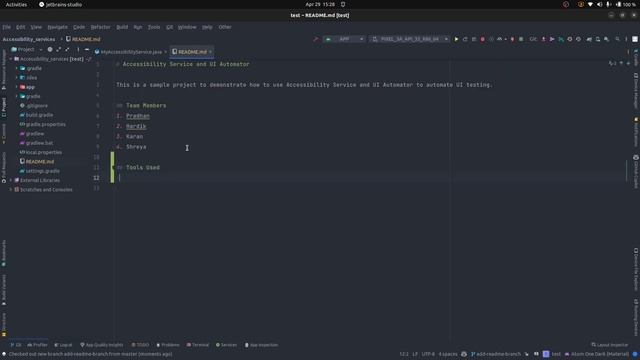640x360 pixels.
Task: Expand the .idea folder in the tree
Action: tap(17, 78)
